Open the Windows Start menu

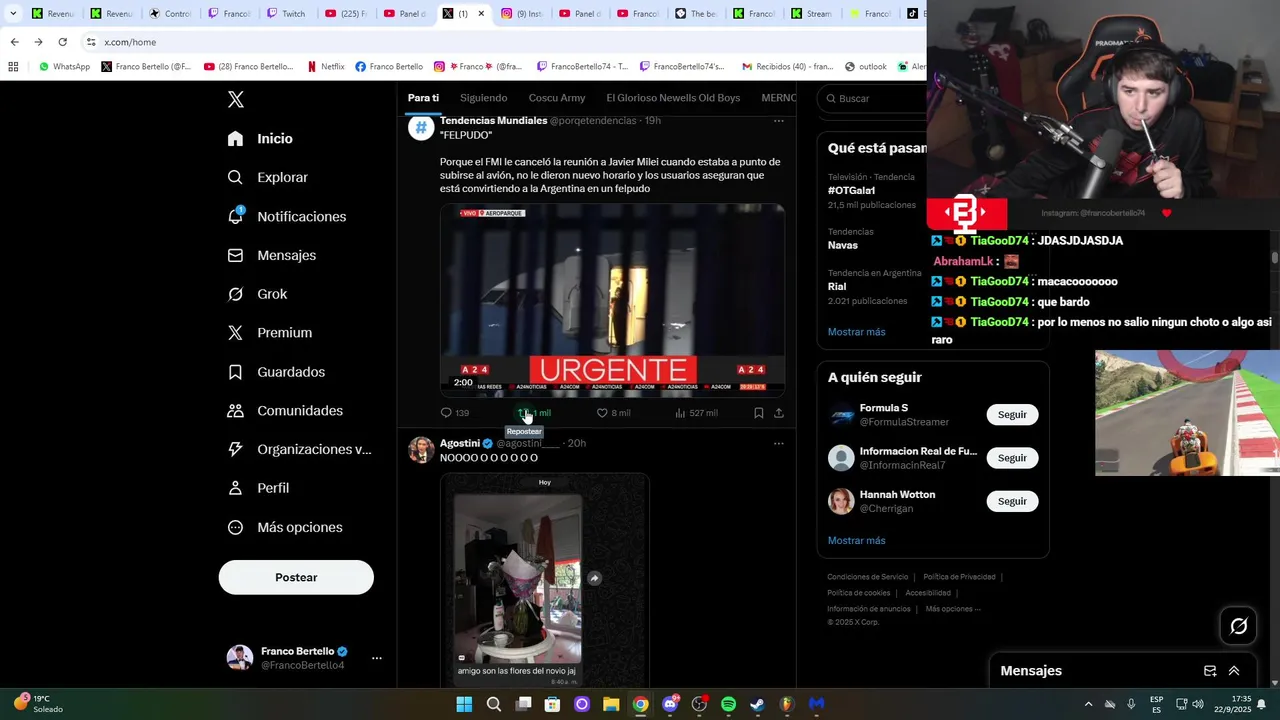[464, 704]
